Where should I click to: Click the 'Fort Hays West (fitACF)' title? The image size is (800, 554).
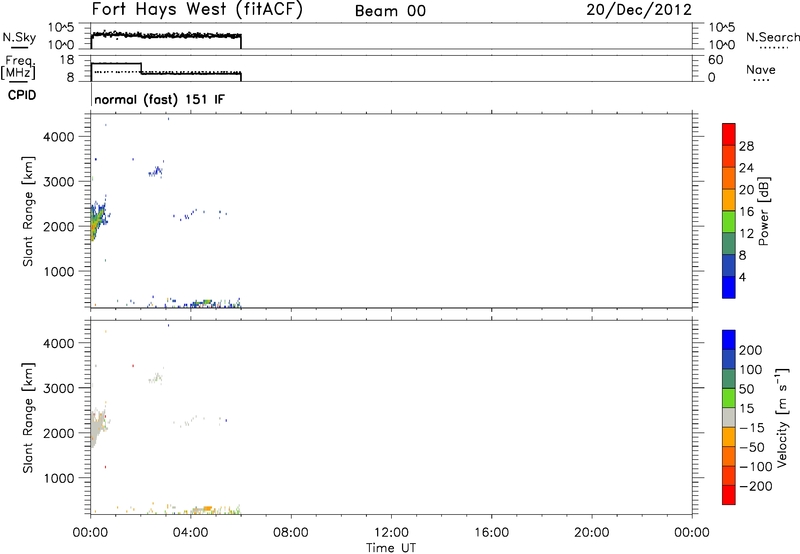point(197,10)
